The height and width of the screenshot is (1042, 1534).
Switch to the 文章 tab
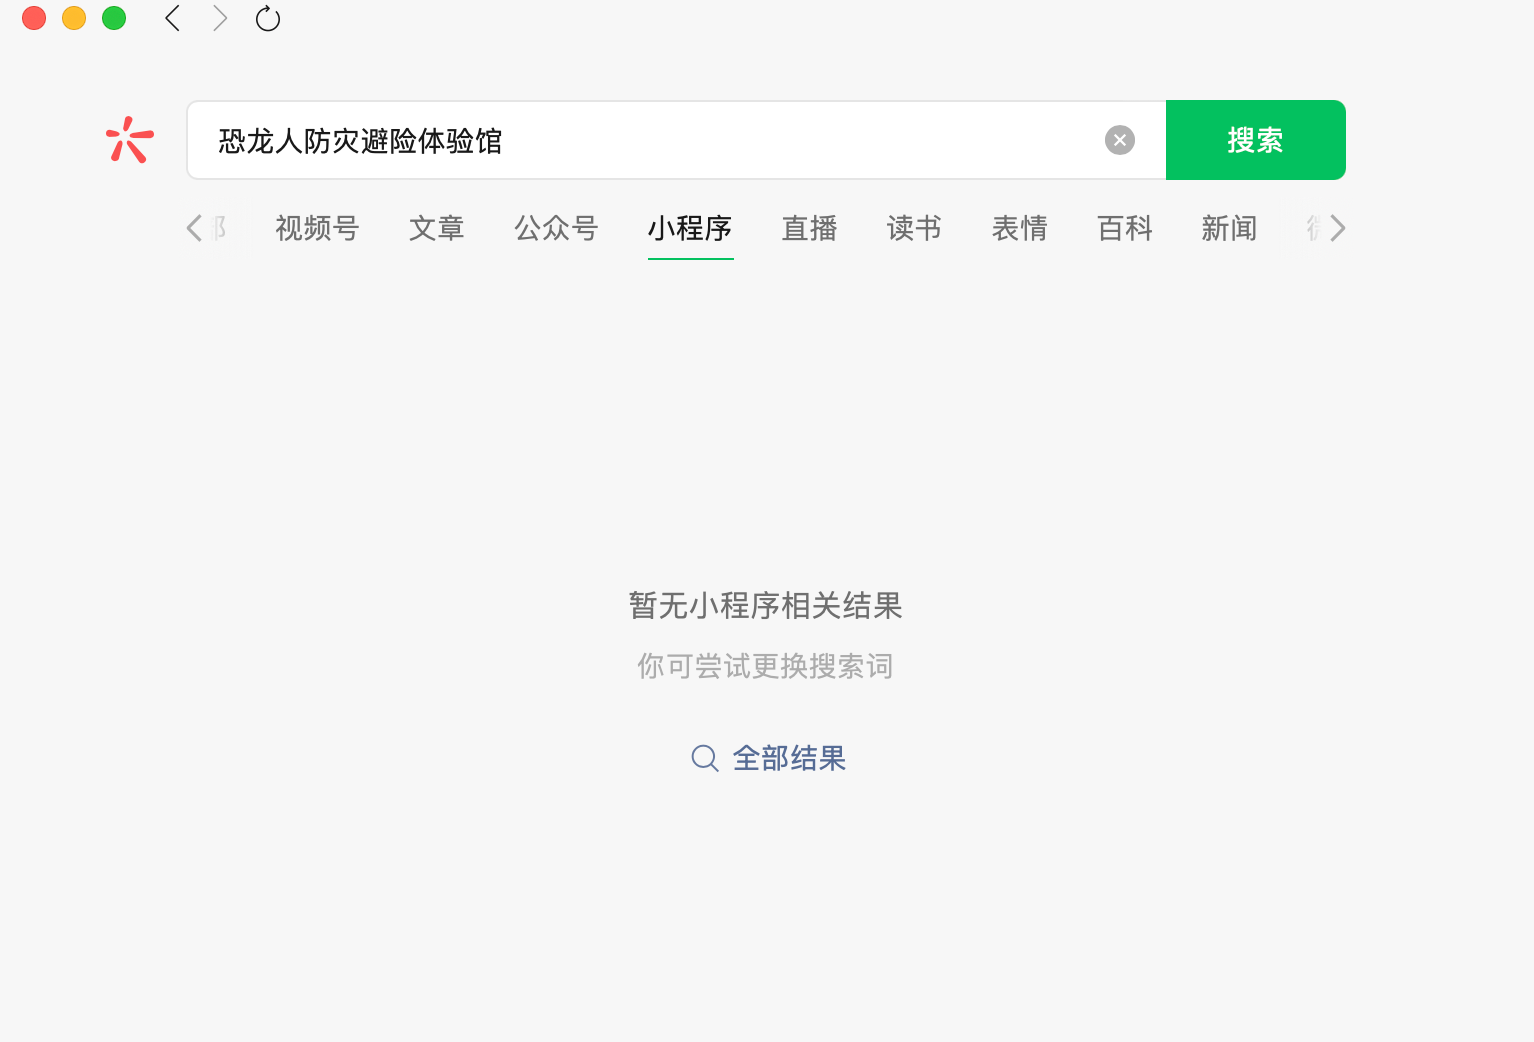click(x=437, y=228)
